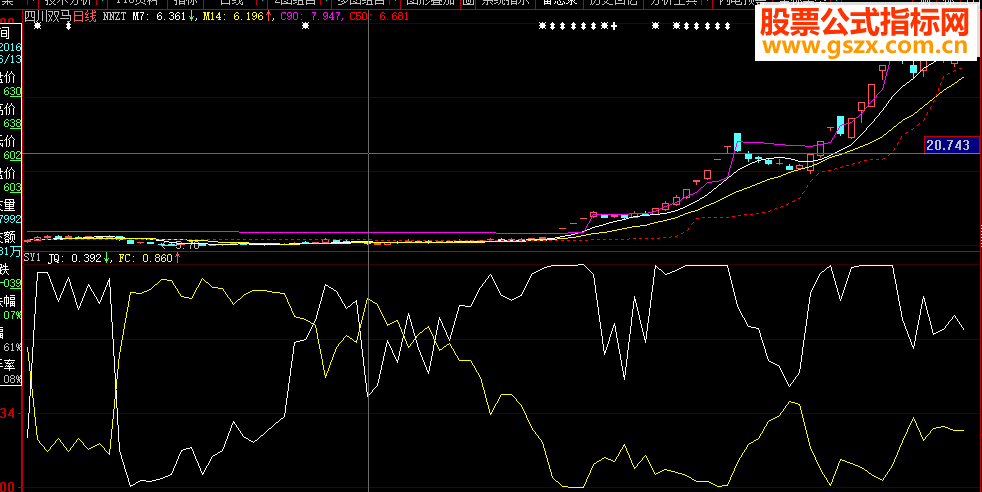Image resolution: width=982 pixels, height=492 pixels.
Task: Click the red up arrow beside FC 0.860
Action: click(177, 258)
